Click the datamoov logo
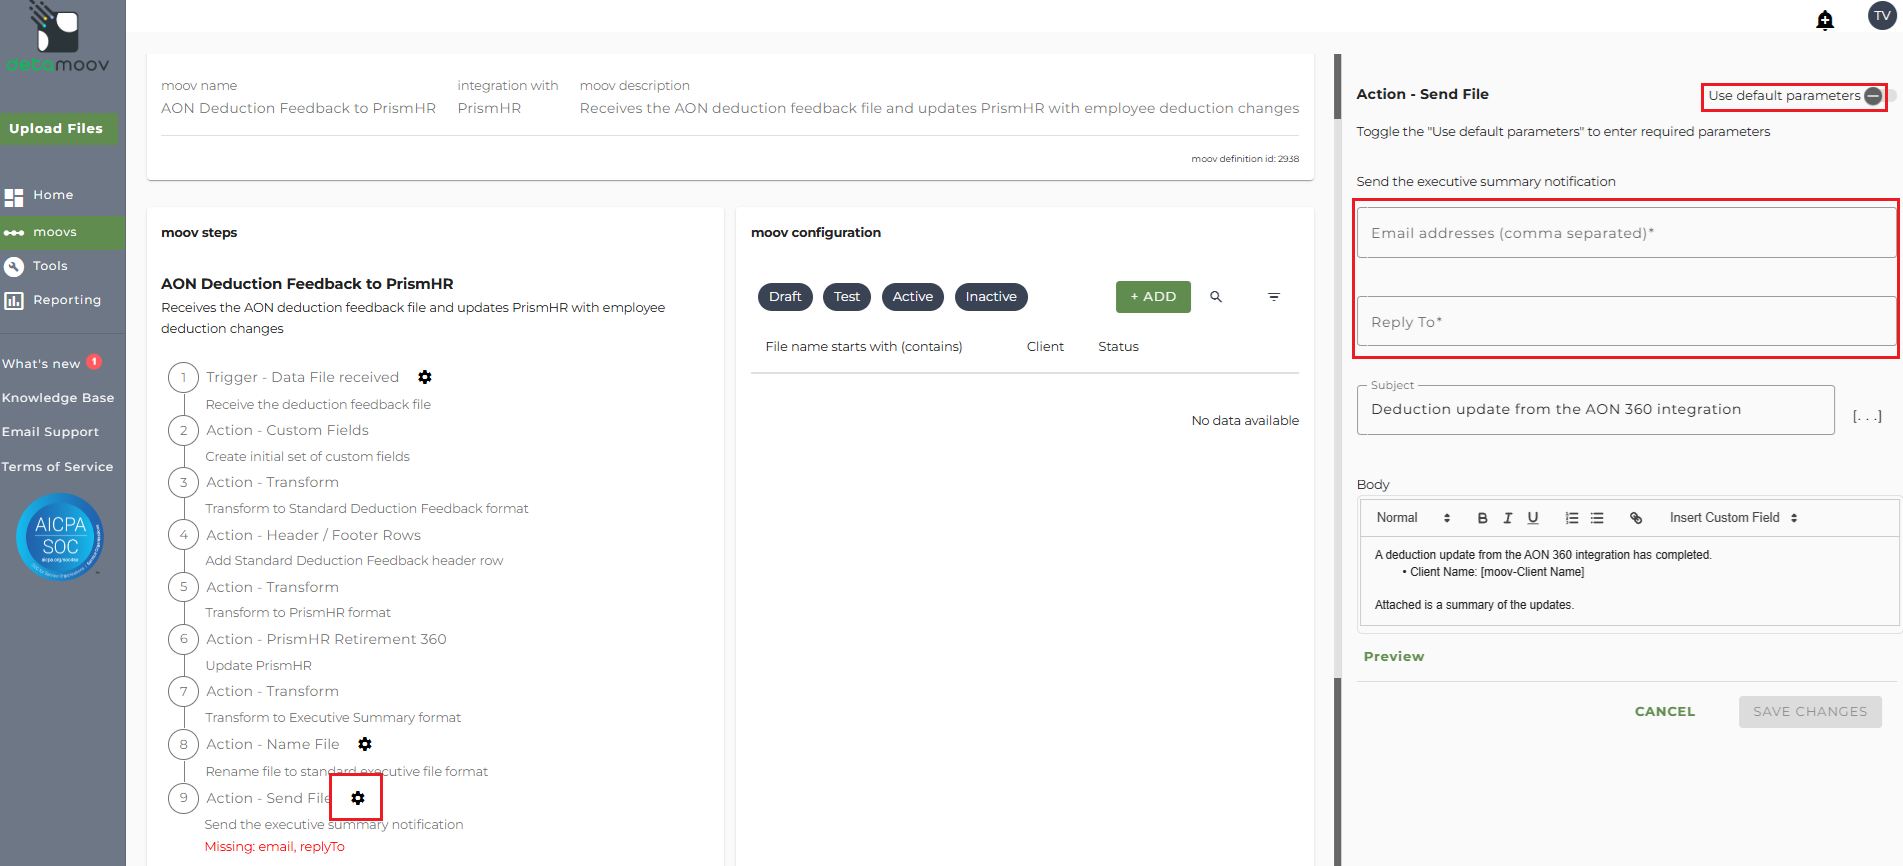The image size is (1903, 866). pos(58,38)
